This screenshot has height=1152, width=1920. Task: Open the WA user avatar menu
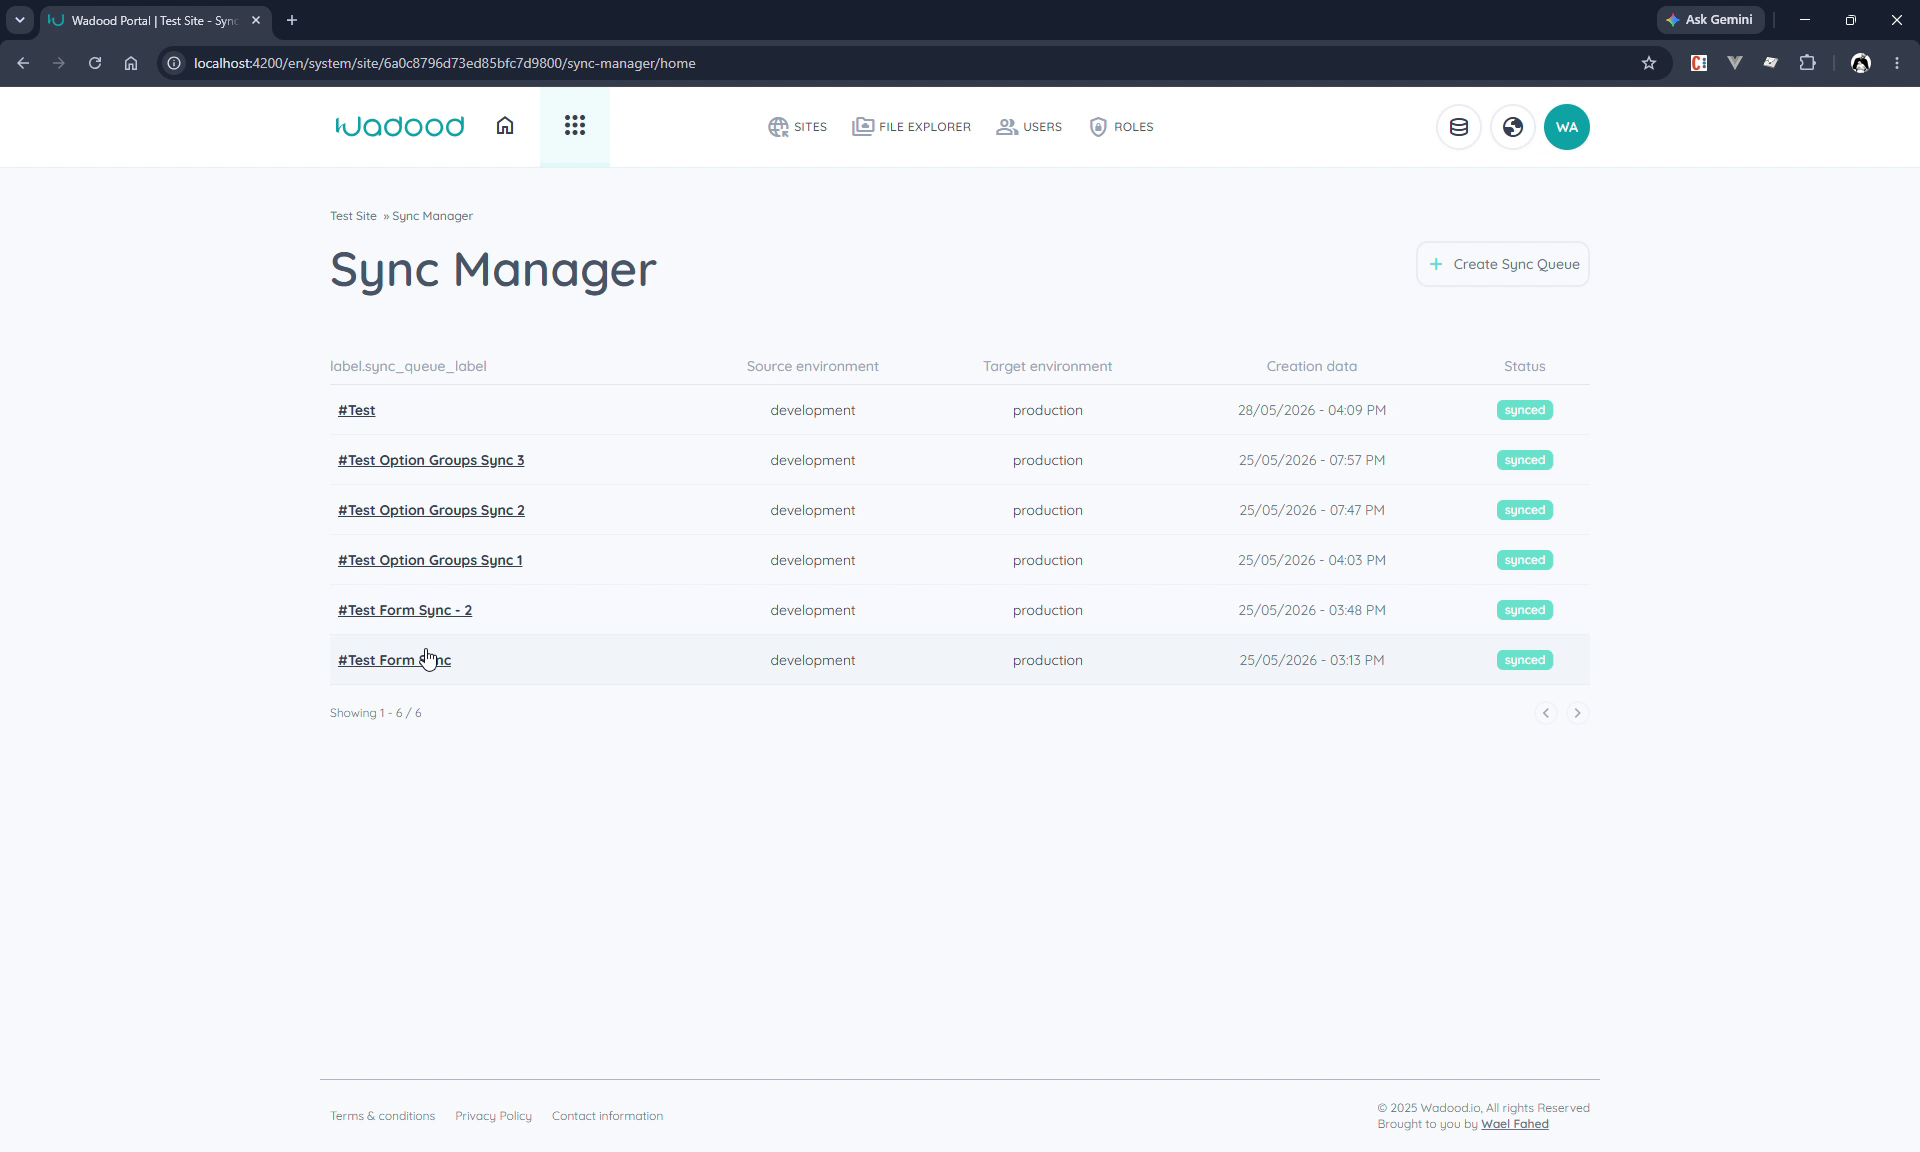(x=1567, y=127)
